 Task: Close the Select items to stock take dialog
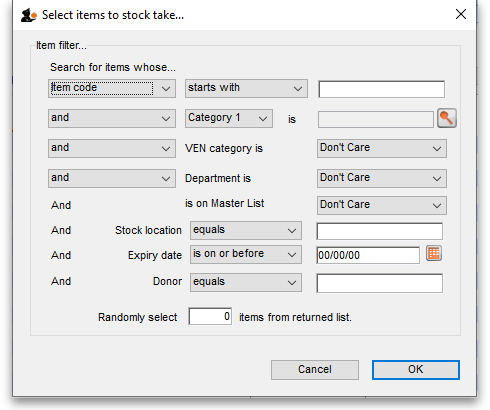(461, 14)
